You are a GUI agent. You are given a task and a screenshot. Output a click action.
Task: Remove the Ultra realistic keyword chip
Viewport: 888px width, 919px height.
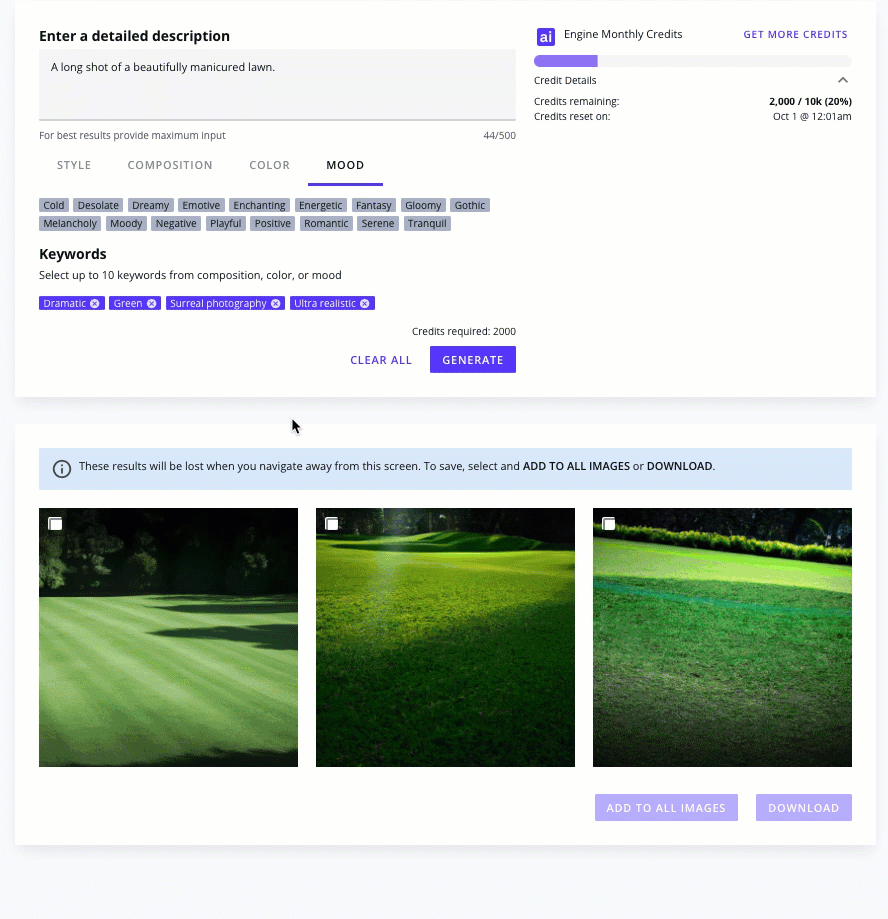point(362,303)
